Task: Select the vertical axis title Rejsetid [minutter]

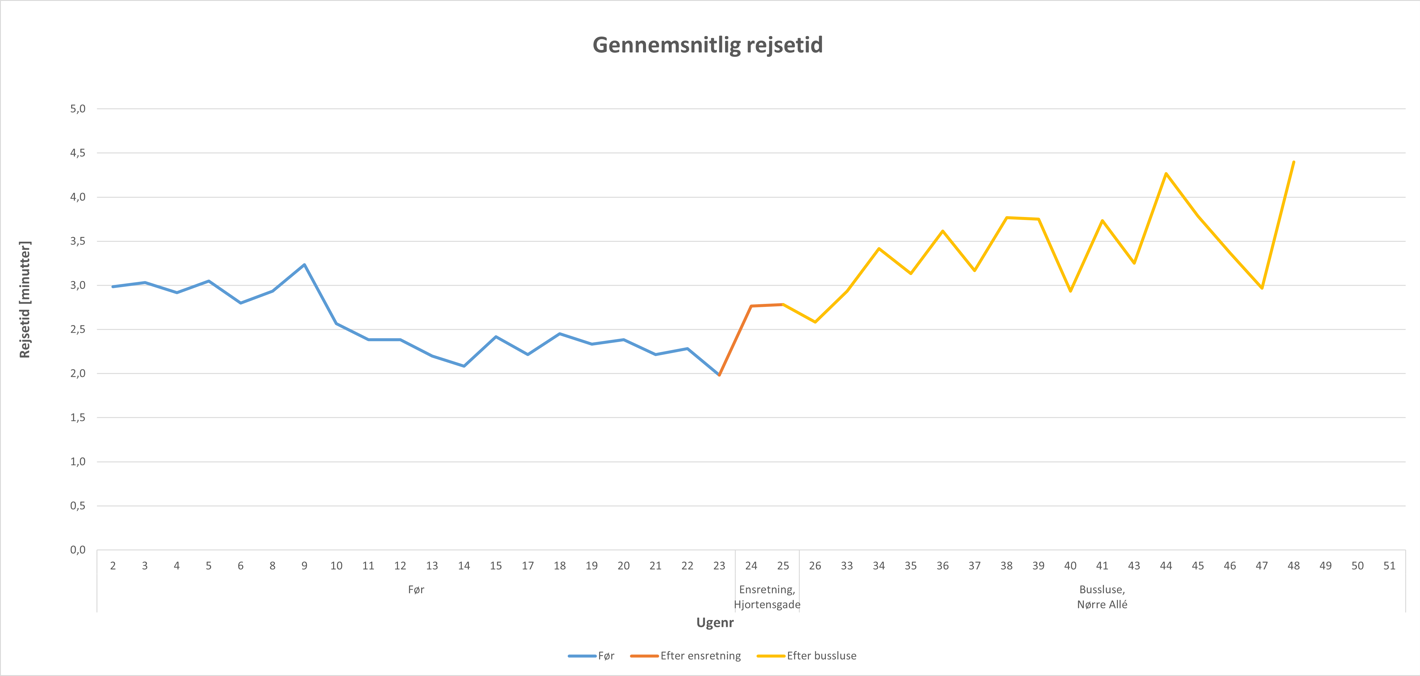Action: 26,300
